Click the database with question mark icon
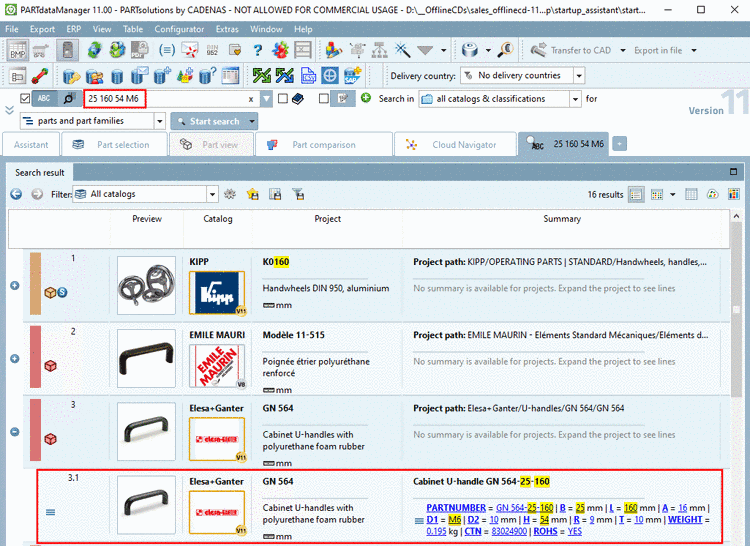 [x=208, y=76]
